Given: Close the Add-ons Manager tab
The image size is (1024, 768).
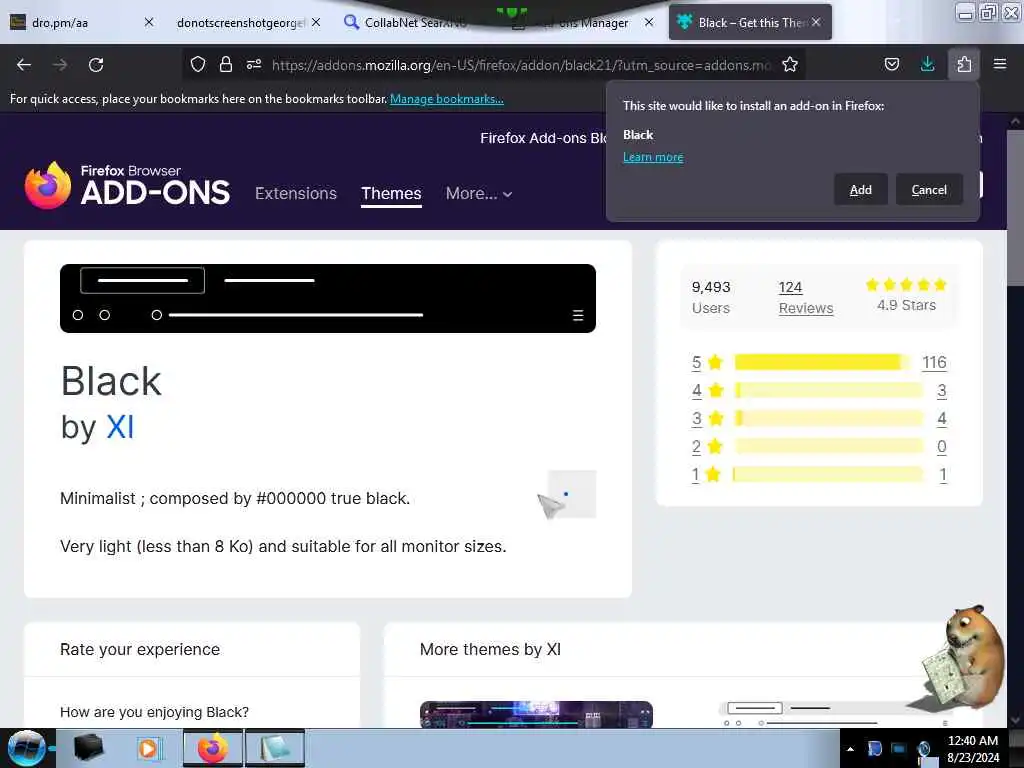Looking at the screenshot, I should click(648, 22).
